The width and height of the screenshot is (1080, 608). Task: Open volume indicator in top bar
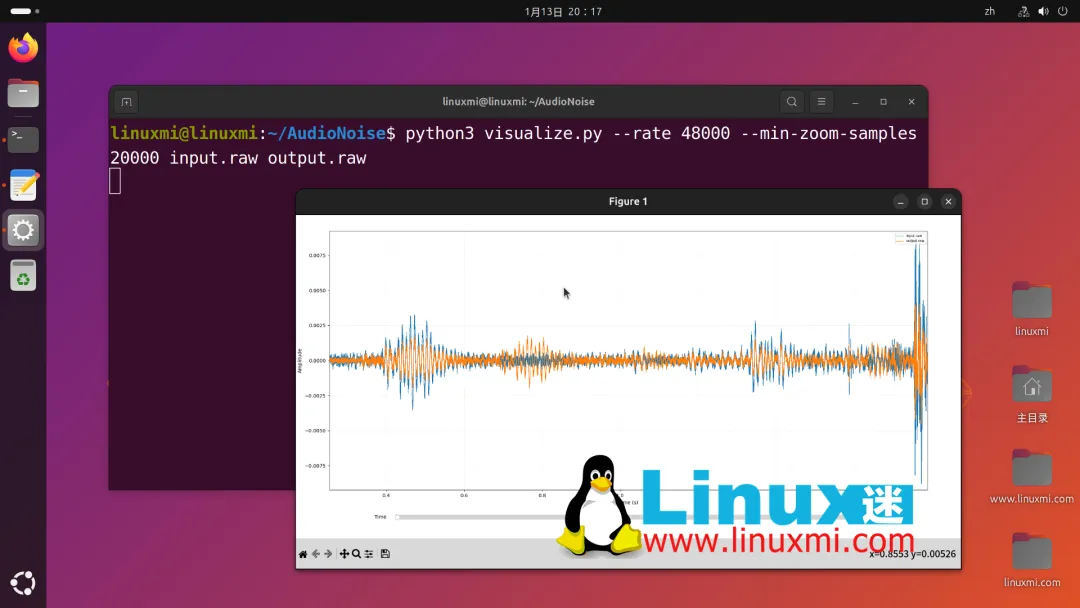(x=1043, y=12)
